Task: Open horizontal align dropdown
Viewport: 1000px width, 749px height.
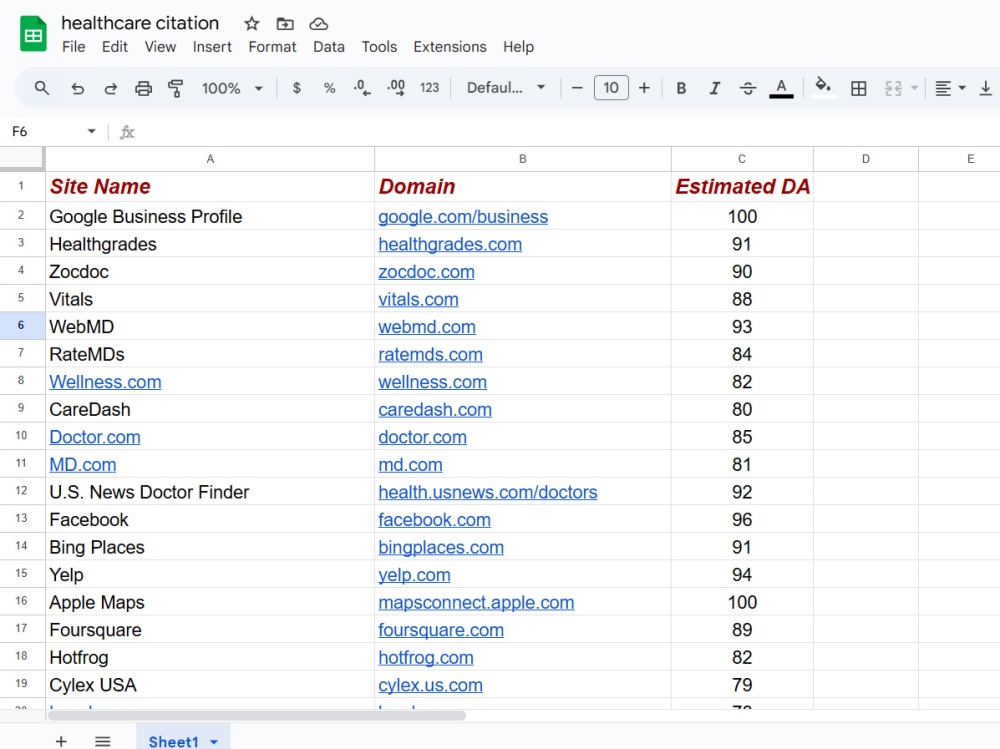Action: (950, 88)
